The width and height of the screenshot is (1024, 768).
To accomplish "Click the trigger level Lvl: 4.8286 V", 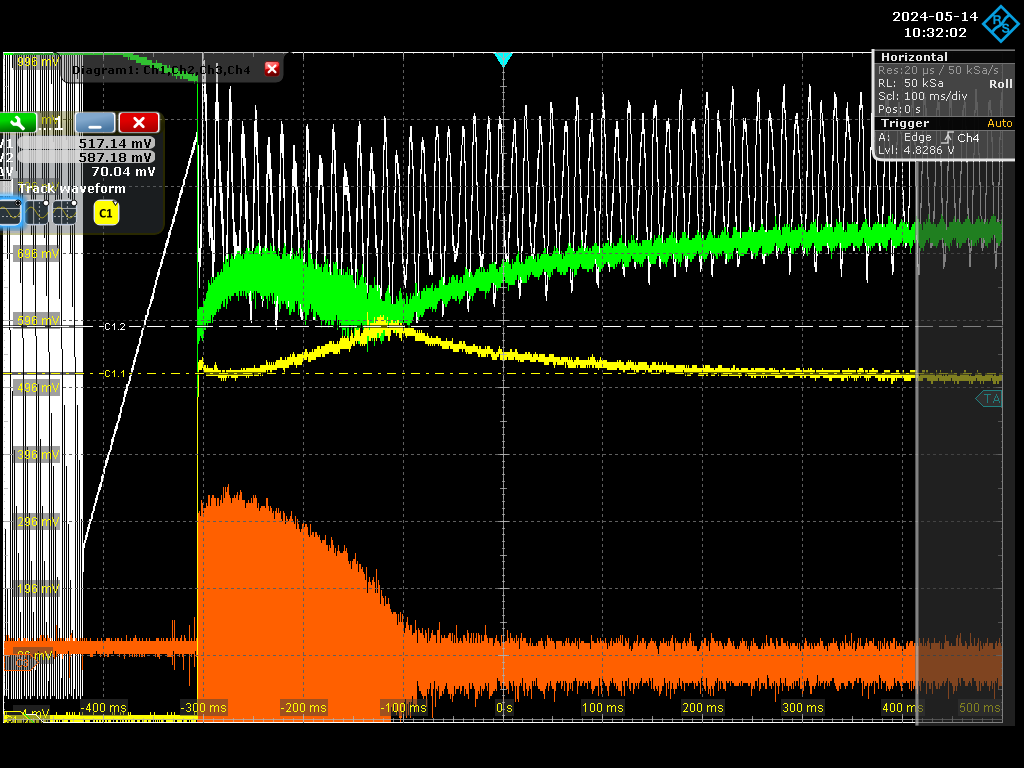I will [916, 150].
